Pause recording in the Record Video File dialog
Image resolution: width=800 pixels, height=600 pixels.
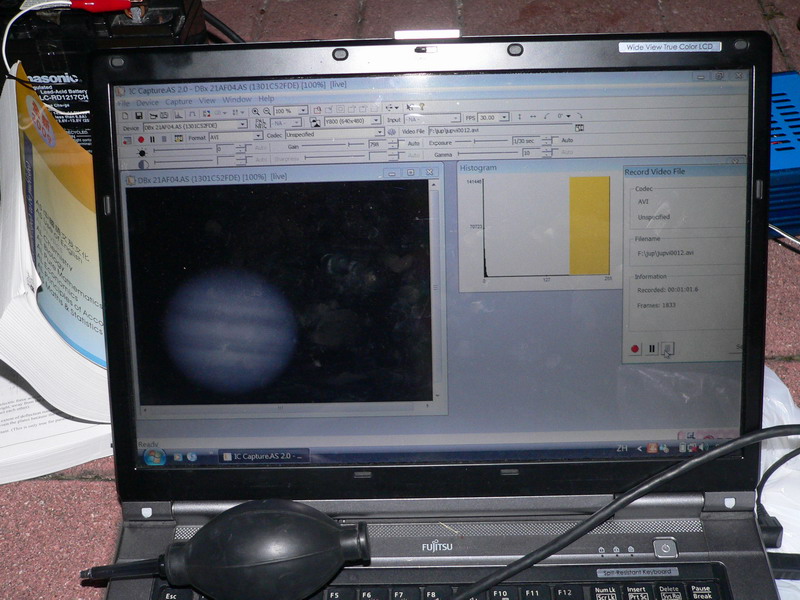(x=652, y=349)
